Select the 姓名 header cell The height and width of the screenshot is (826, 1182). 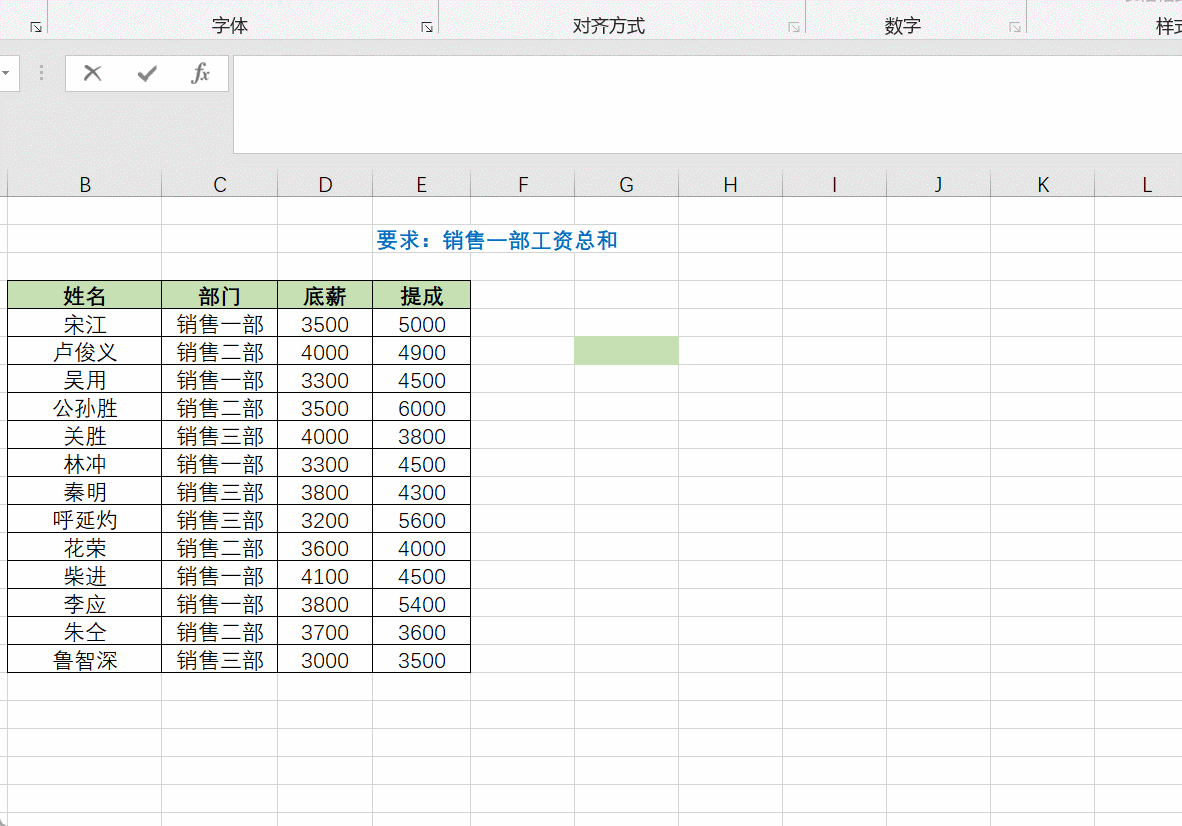coord(84,295)
